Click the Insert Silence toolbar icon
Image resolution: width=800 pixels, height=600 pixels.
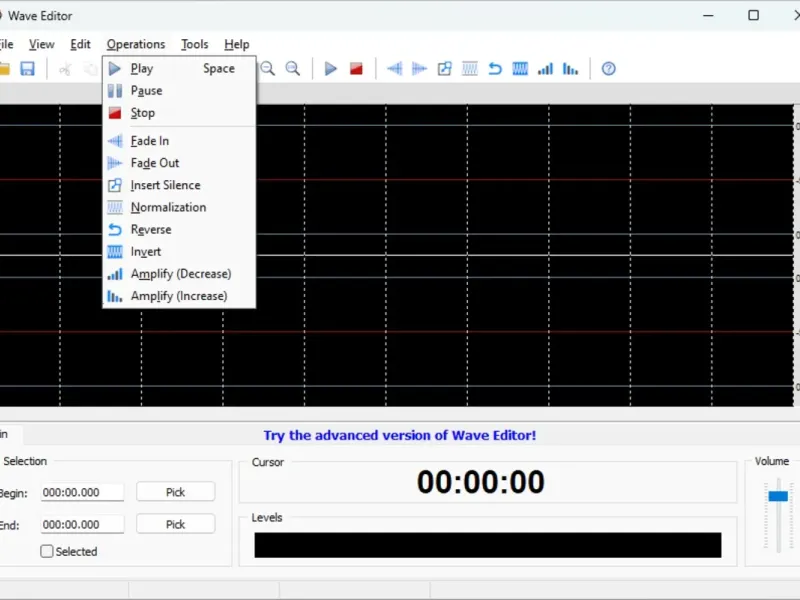445,69
